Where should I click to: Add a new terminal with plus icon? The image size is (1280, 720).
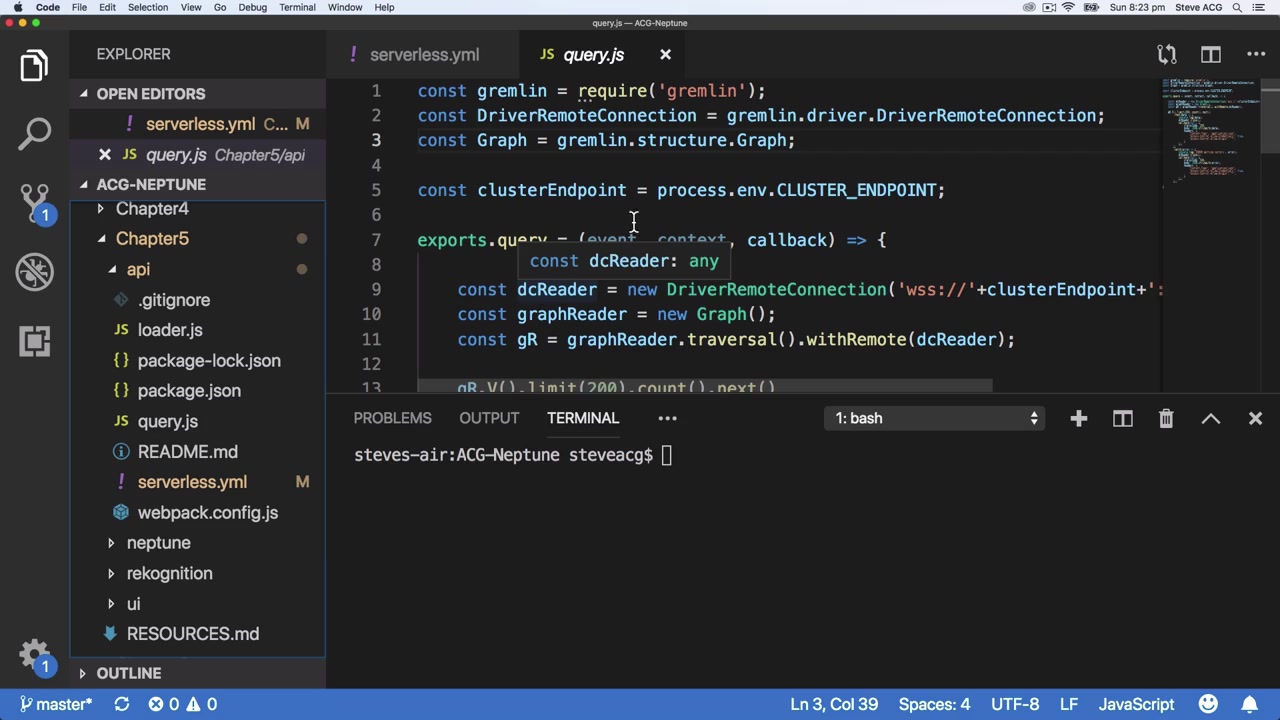click(1078, 419)
